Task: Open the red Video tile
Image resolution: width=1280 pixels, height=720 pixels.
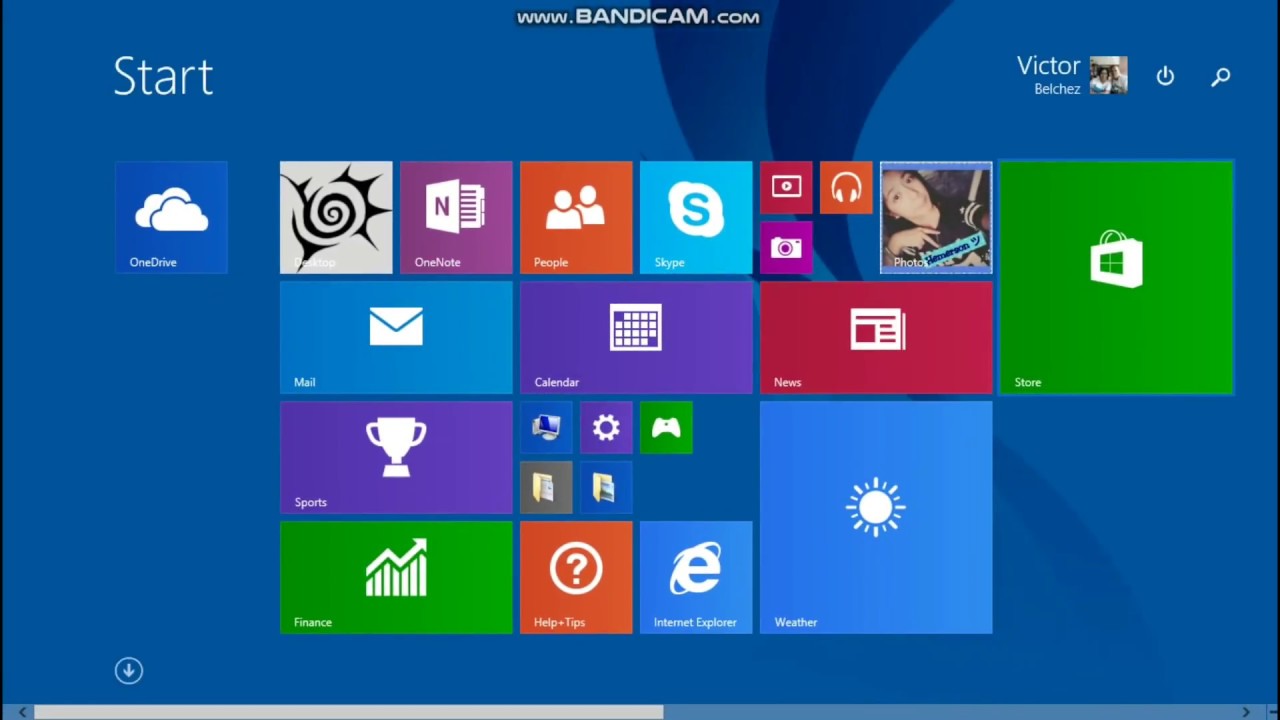Action: tap(786, 187)
